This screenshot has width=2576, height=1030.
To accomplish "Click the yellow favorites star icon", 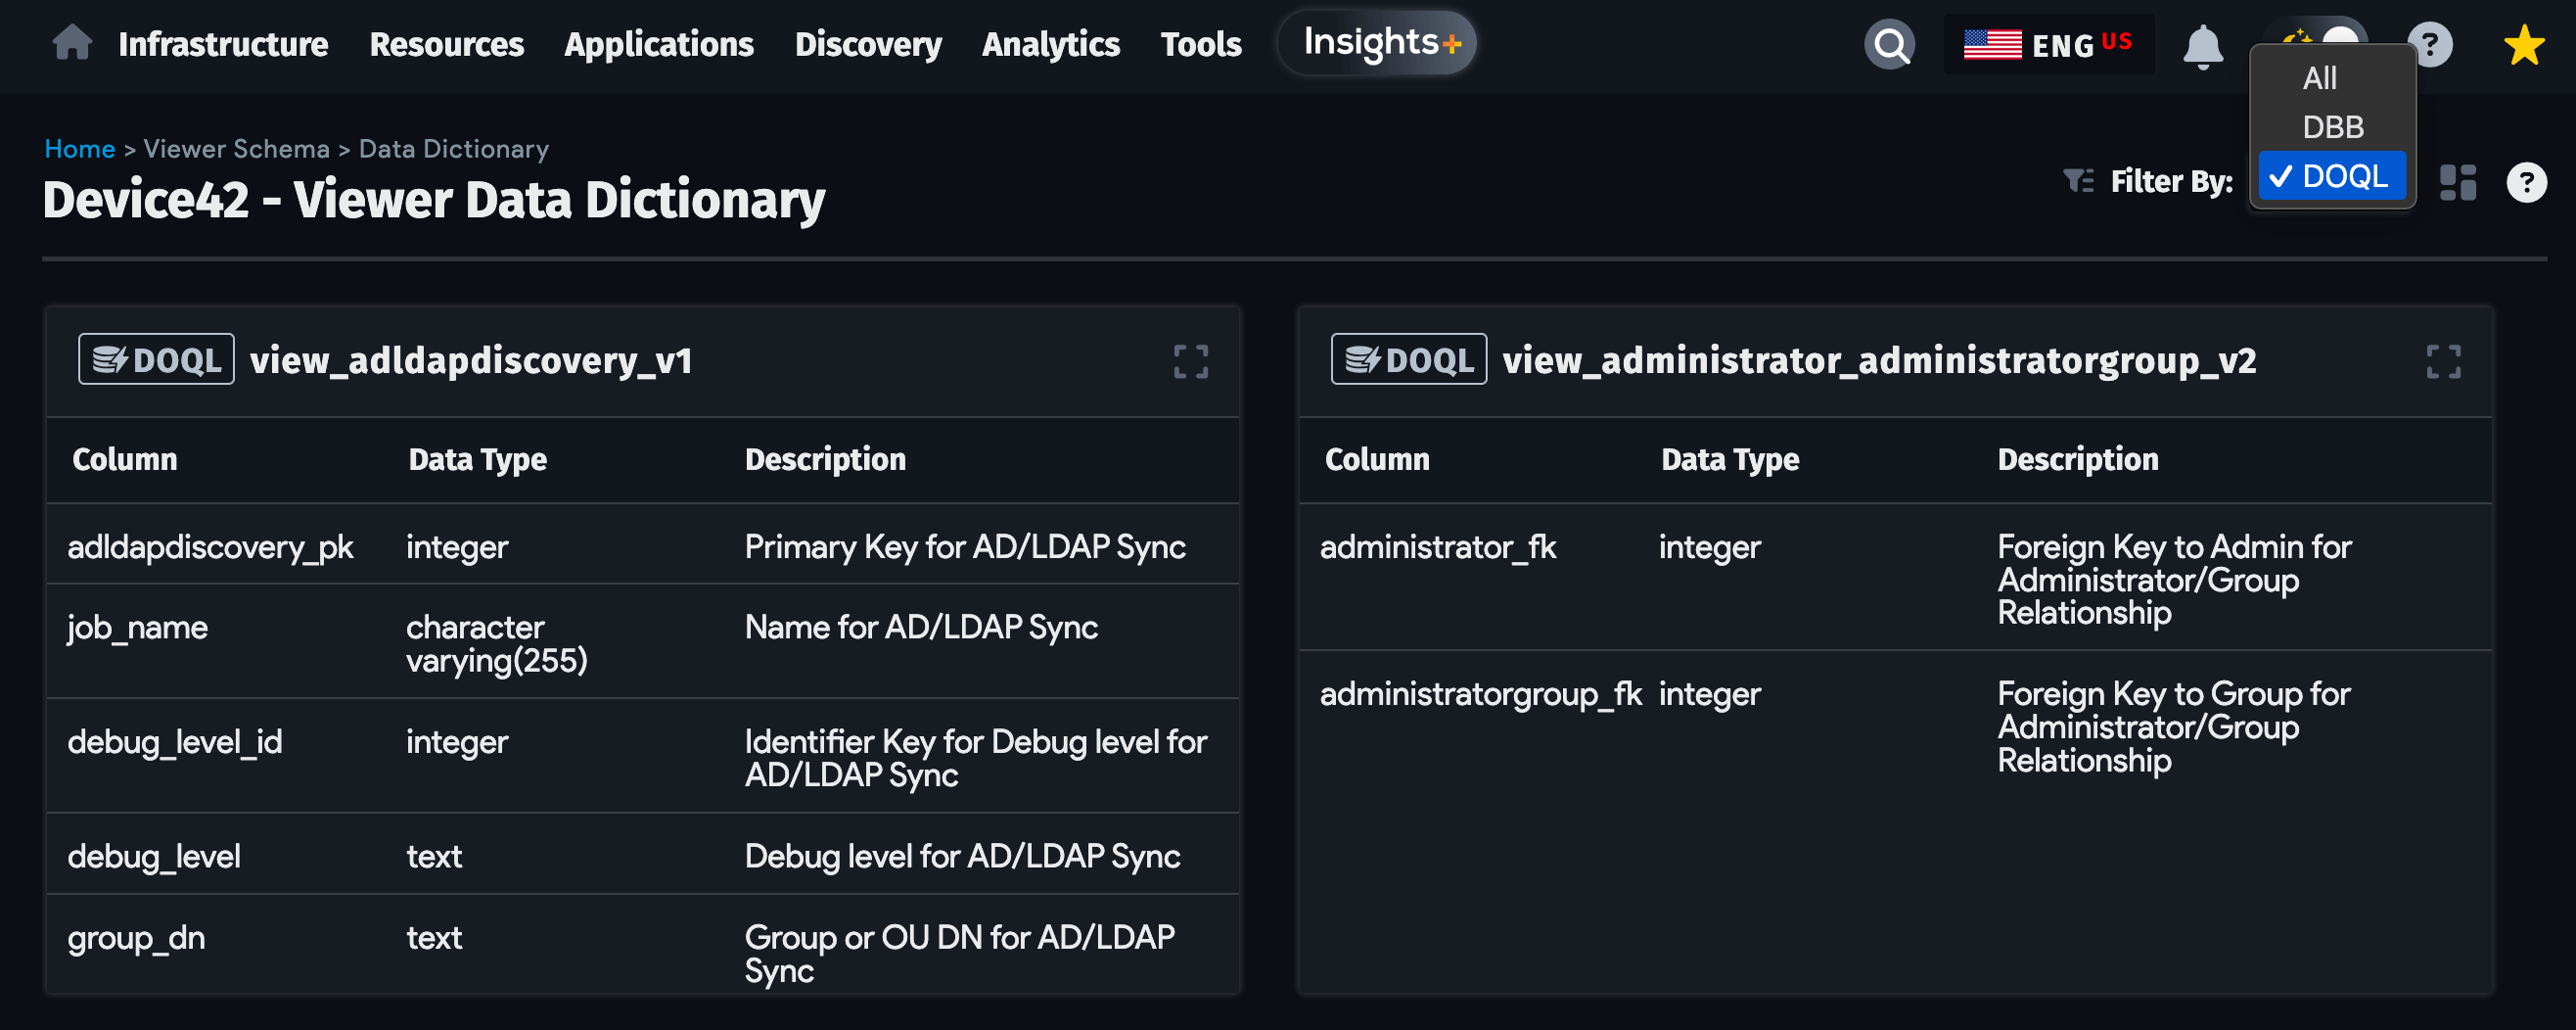I will [x=2523, y=45].
